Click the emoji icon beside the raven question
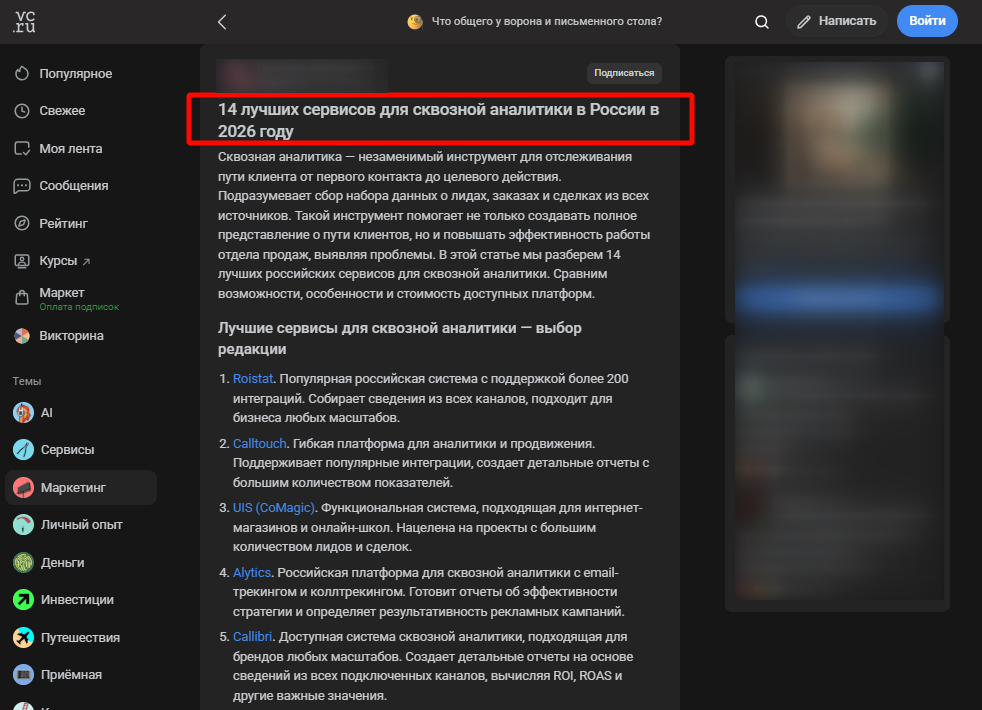This screenshot has height=710, width=982. pos(415,22)
